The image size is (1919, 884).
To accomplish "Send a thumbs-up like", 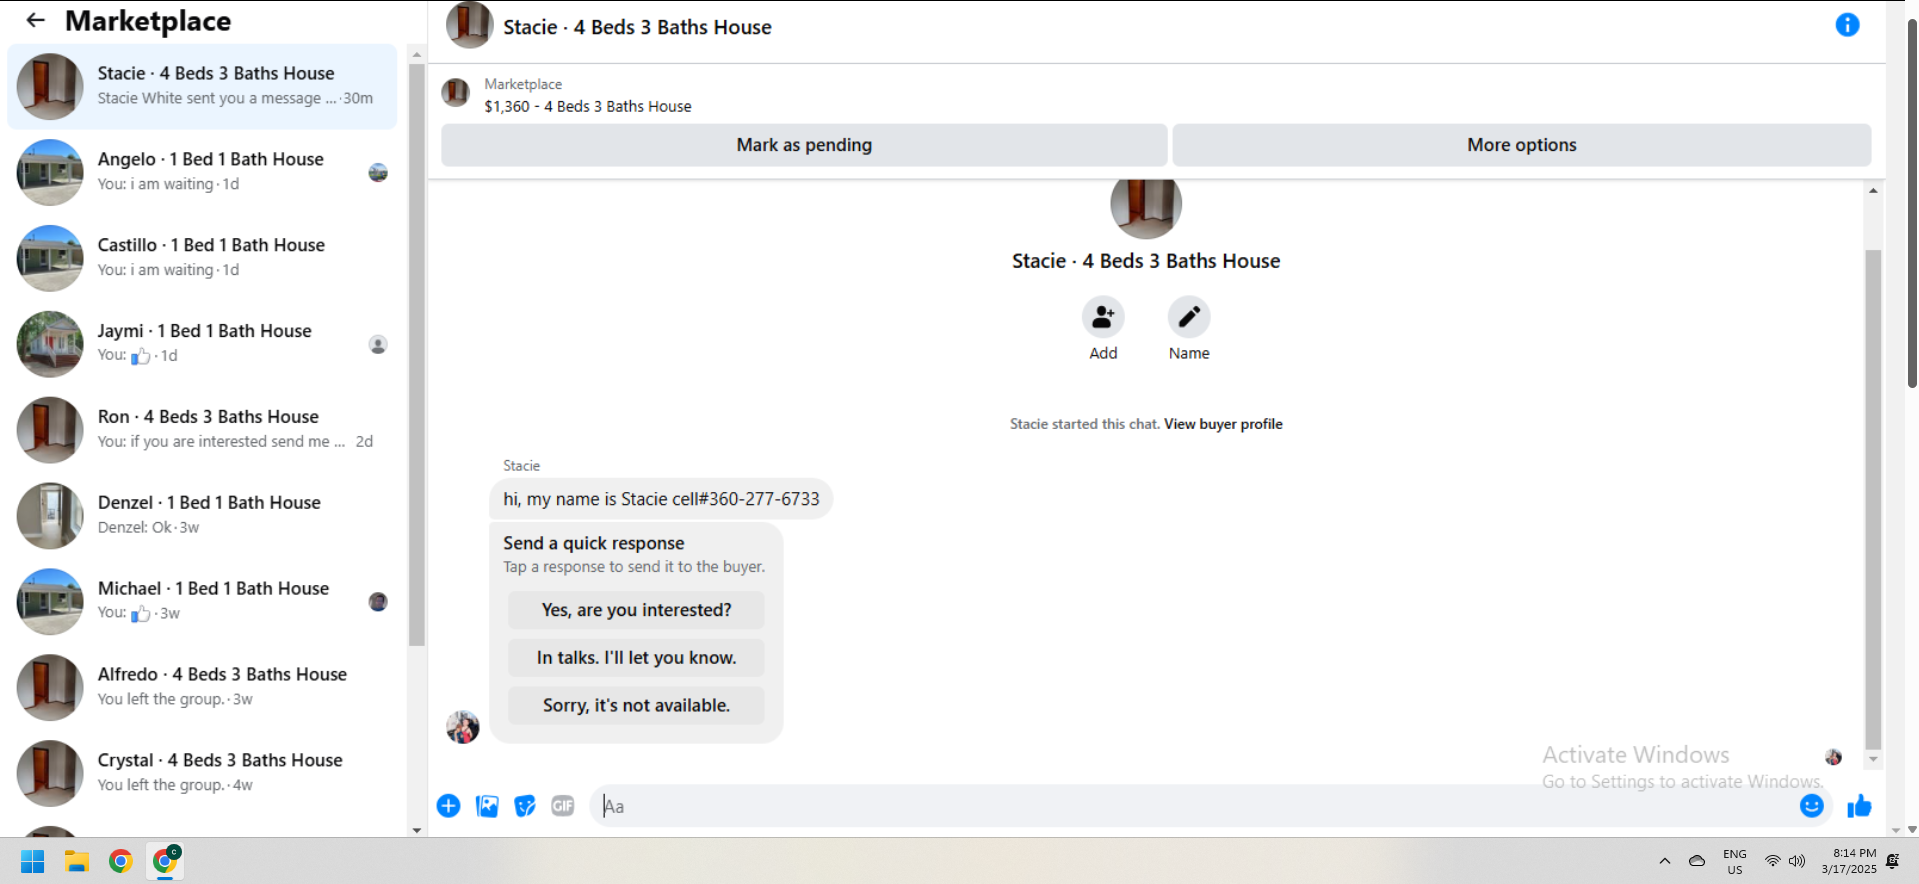I will [1859, 806].
